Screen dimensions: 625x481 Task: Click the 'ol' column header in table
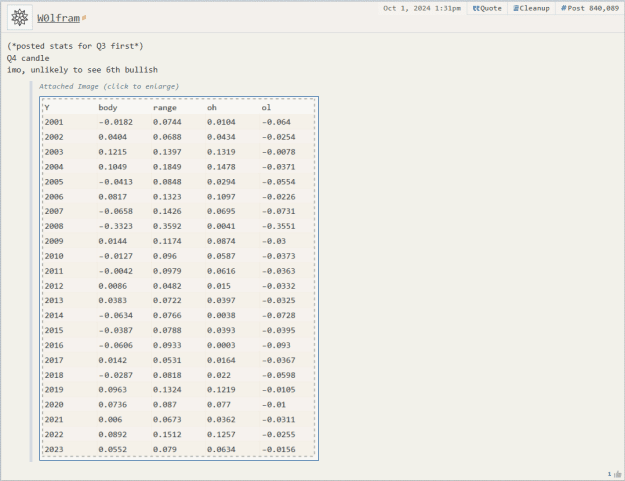(266, 108)
